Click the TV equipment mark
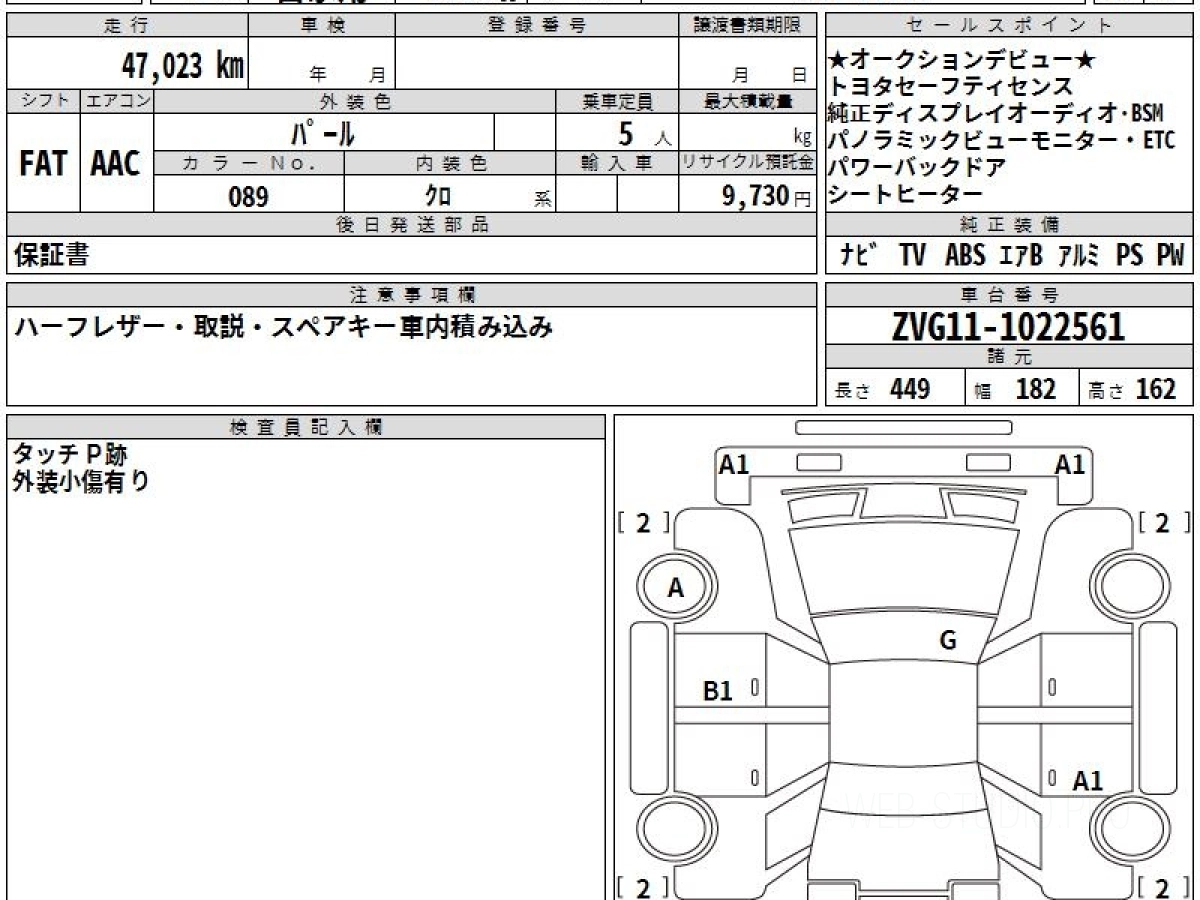The height and width of the screenshot is (900, 1200). [x=912, y=256]
